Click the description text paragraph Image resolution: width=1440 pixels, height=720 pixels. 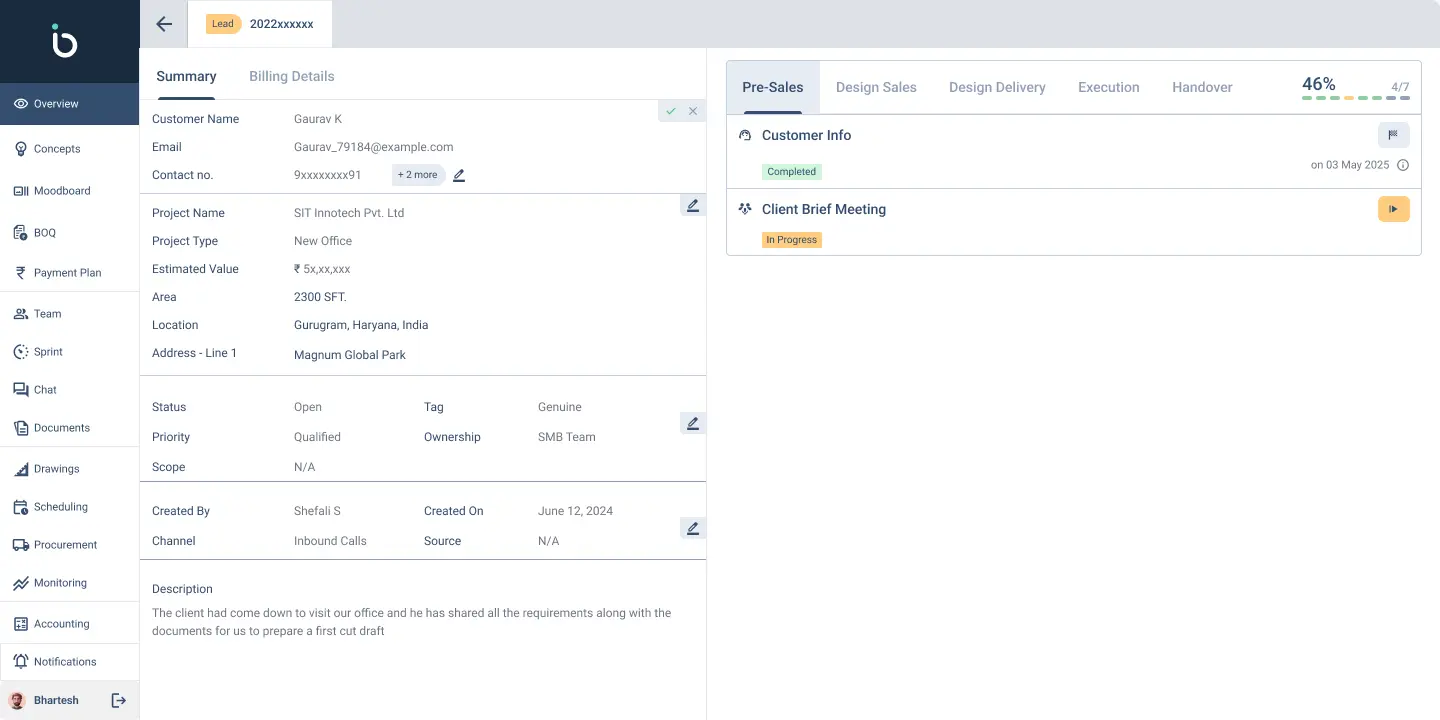pos(411,622)
